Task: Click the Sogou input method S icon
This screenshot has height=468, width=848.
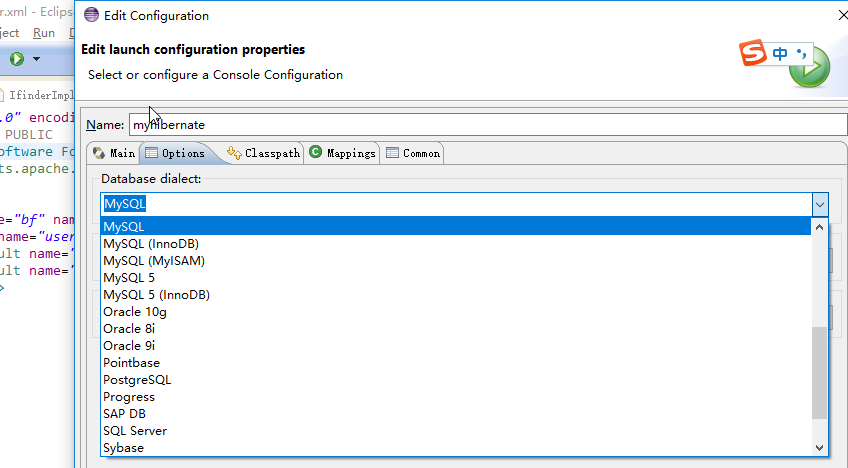Action: pyautogui.click(x=753, y=52)
